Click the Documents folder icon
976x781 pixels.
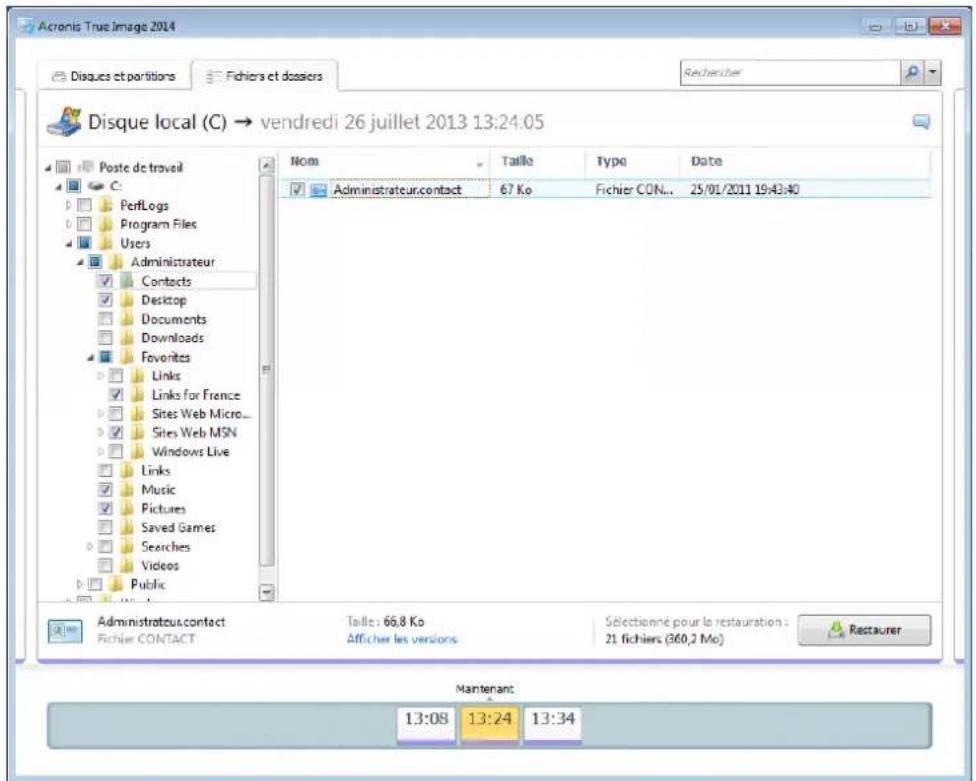(x=127, y=319)
